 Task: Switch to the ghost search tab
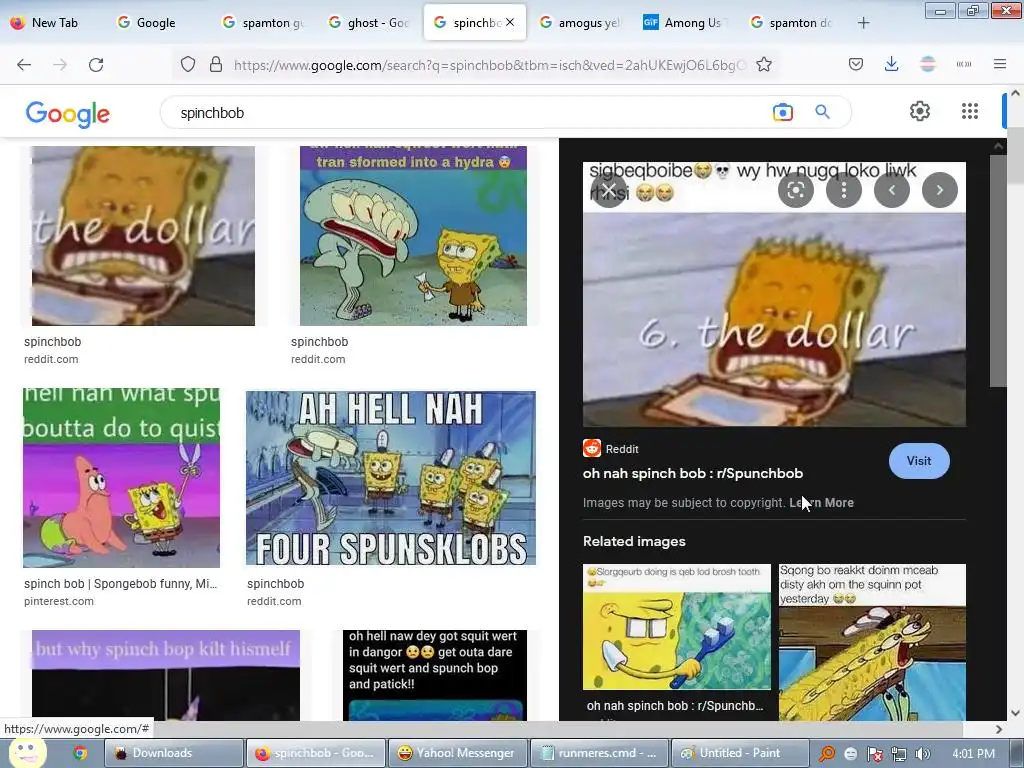pyautogui.click(x=368, y=23)
